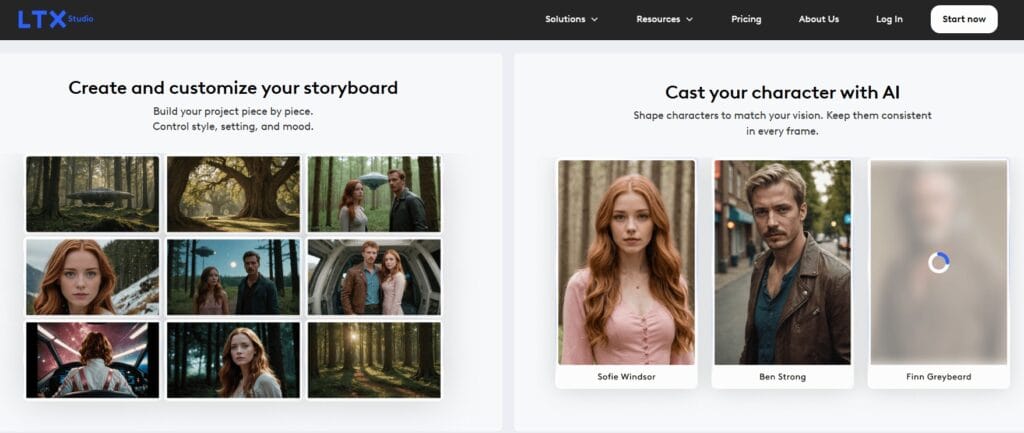This screenshot has height=433, width=1024.
Task: Open the sunlit forest storyboard frame
Action: pos(374,360)
